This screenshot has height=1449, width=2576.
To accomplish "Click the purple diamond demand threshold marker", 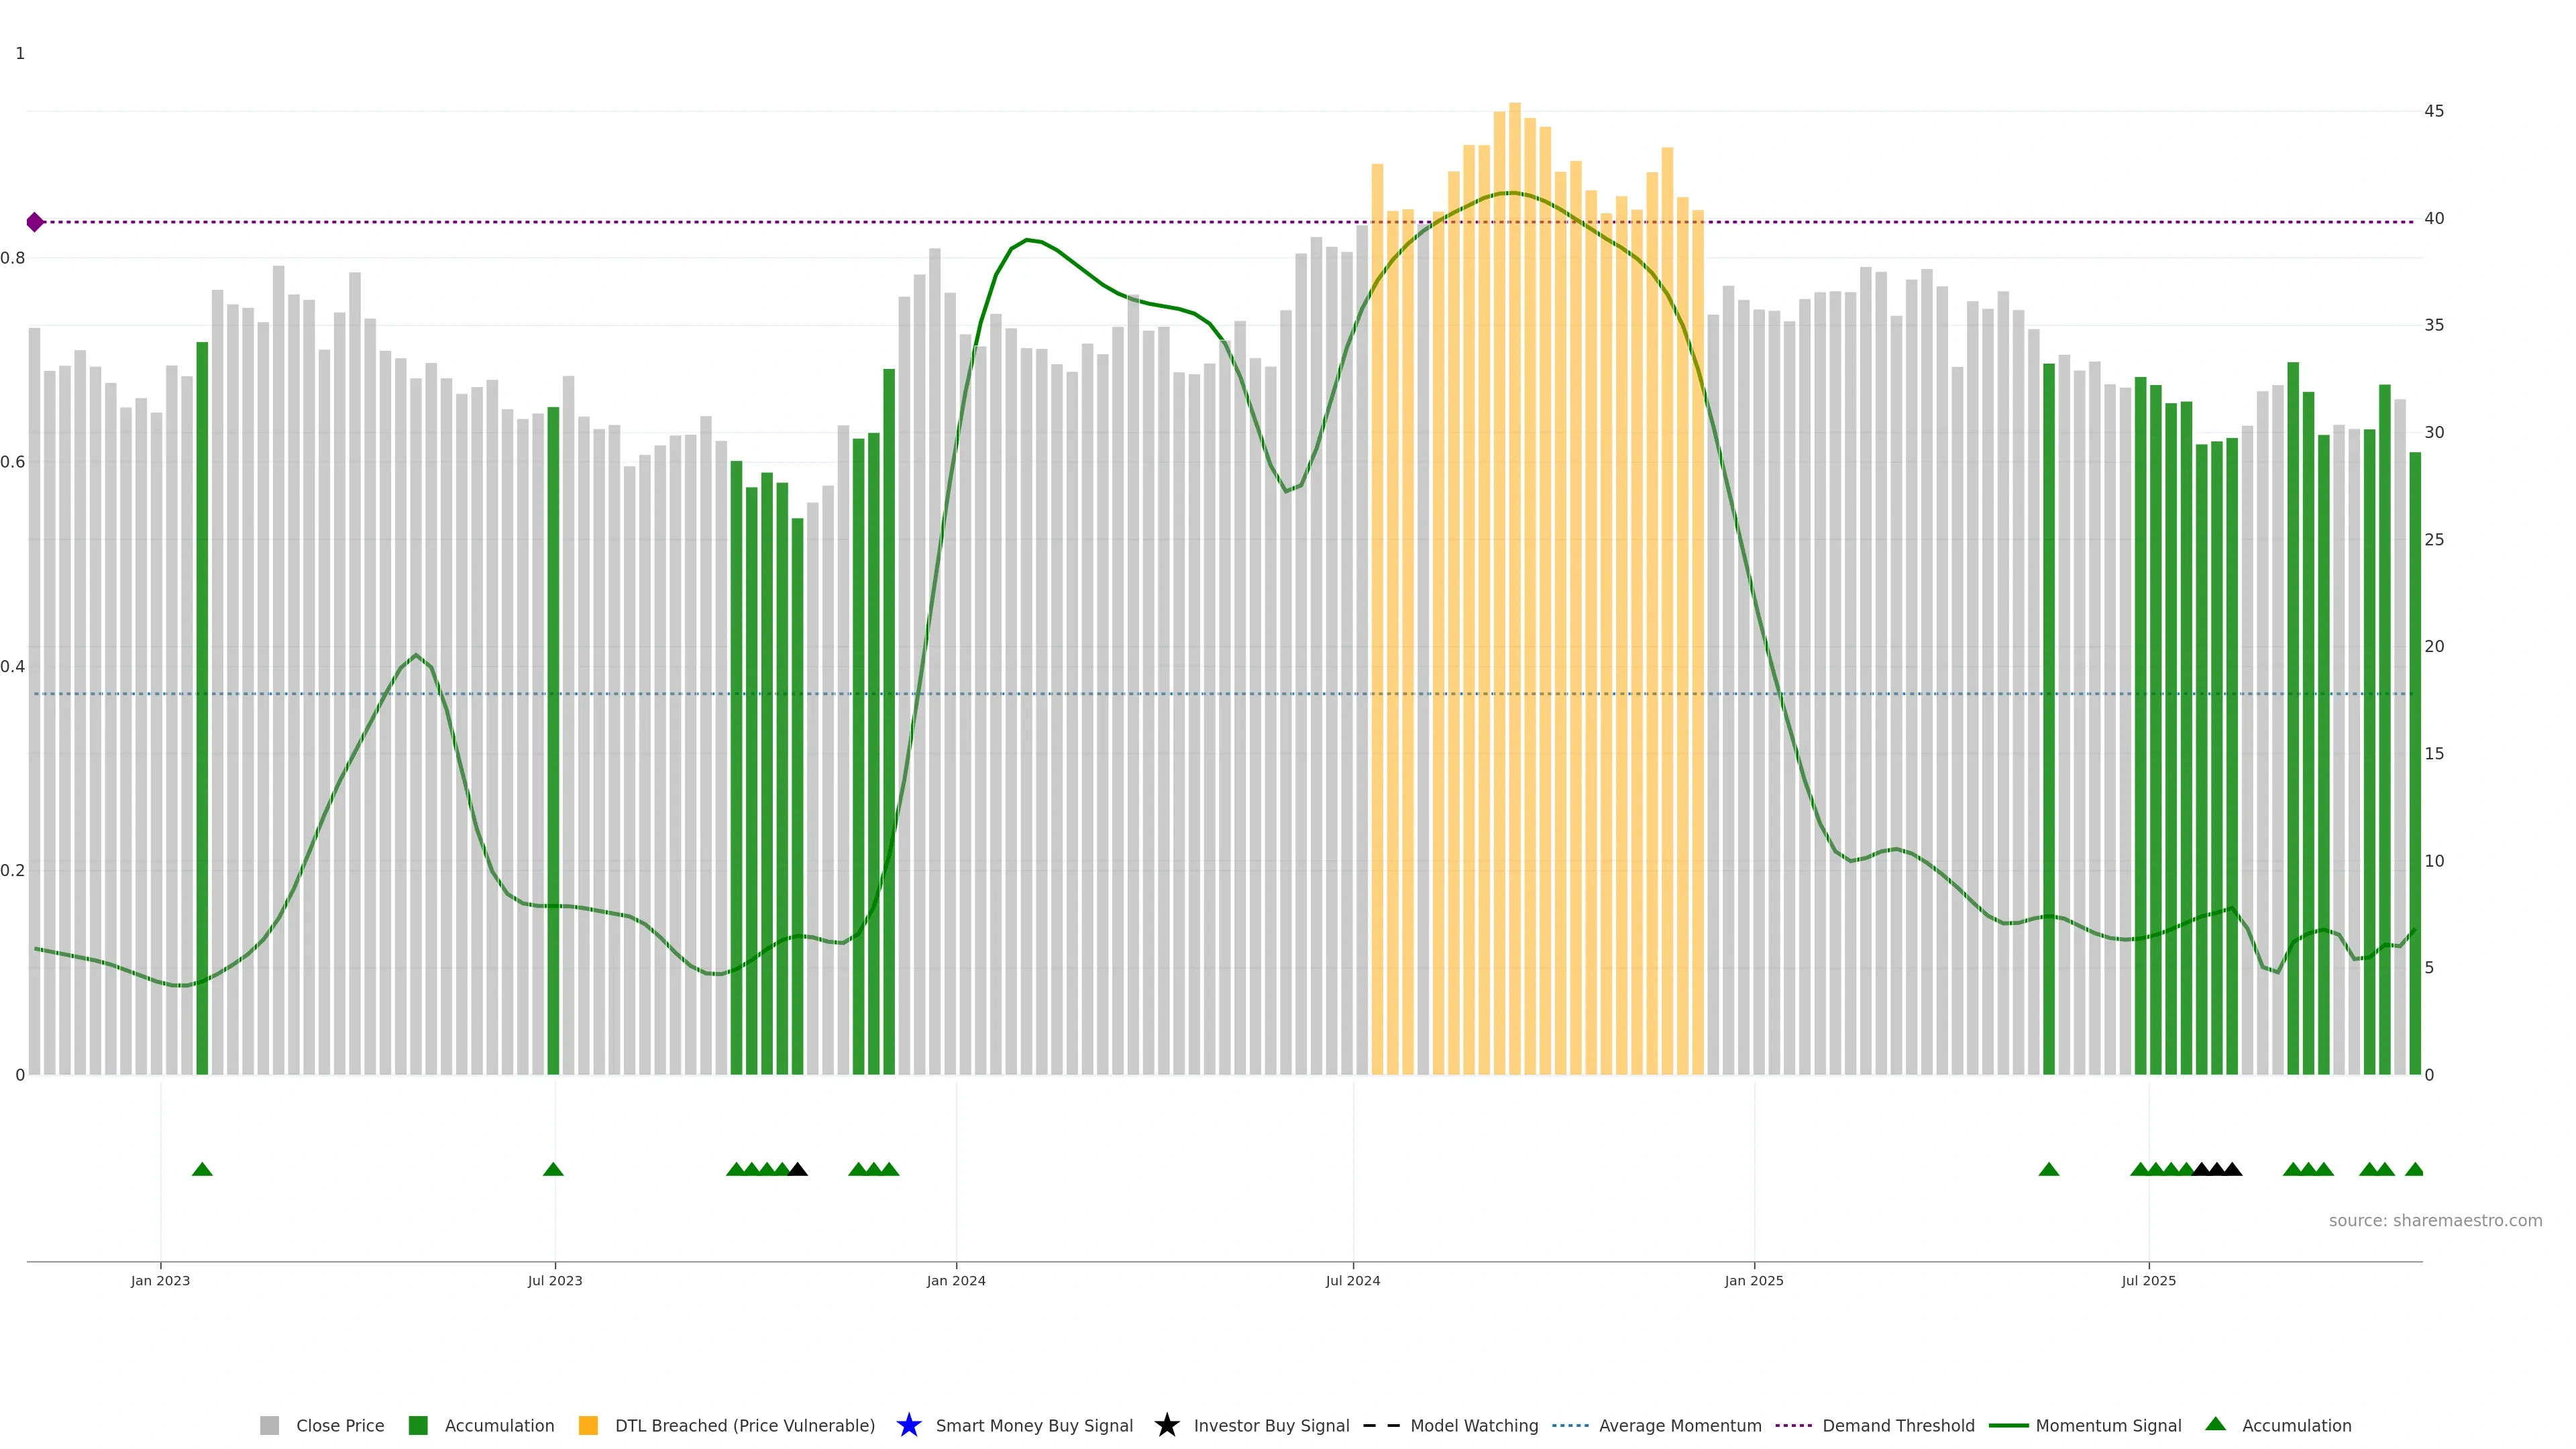I will click(x=35, y=222).
